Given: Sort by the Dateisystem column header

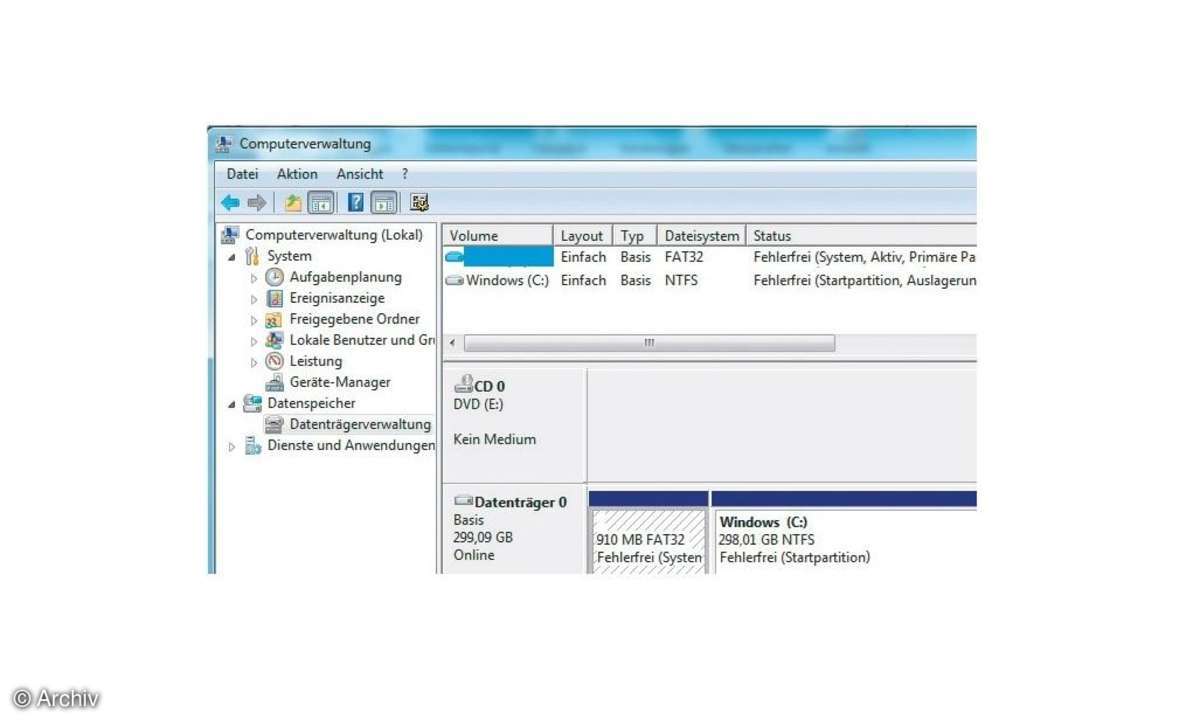Looking at the screenshot, I should [702, 236].
